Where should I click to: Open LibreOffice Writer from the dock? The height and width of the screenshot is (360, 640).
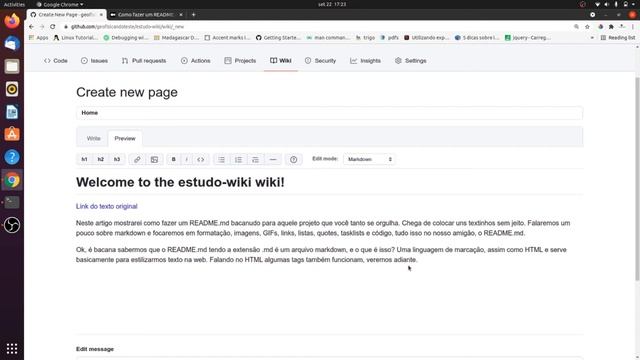(12, 112)
